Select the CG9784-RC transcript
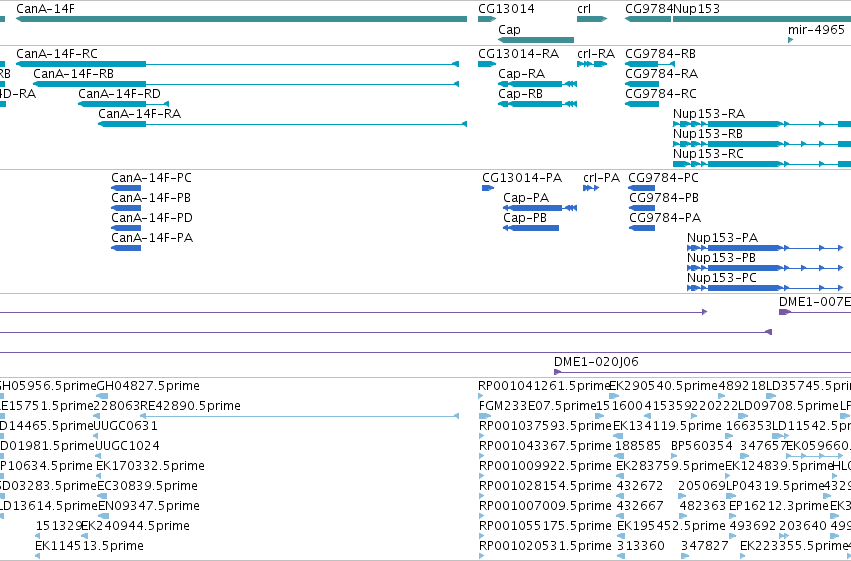Screen dimensions: 851x561 642,104
